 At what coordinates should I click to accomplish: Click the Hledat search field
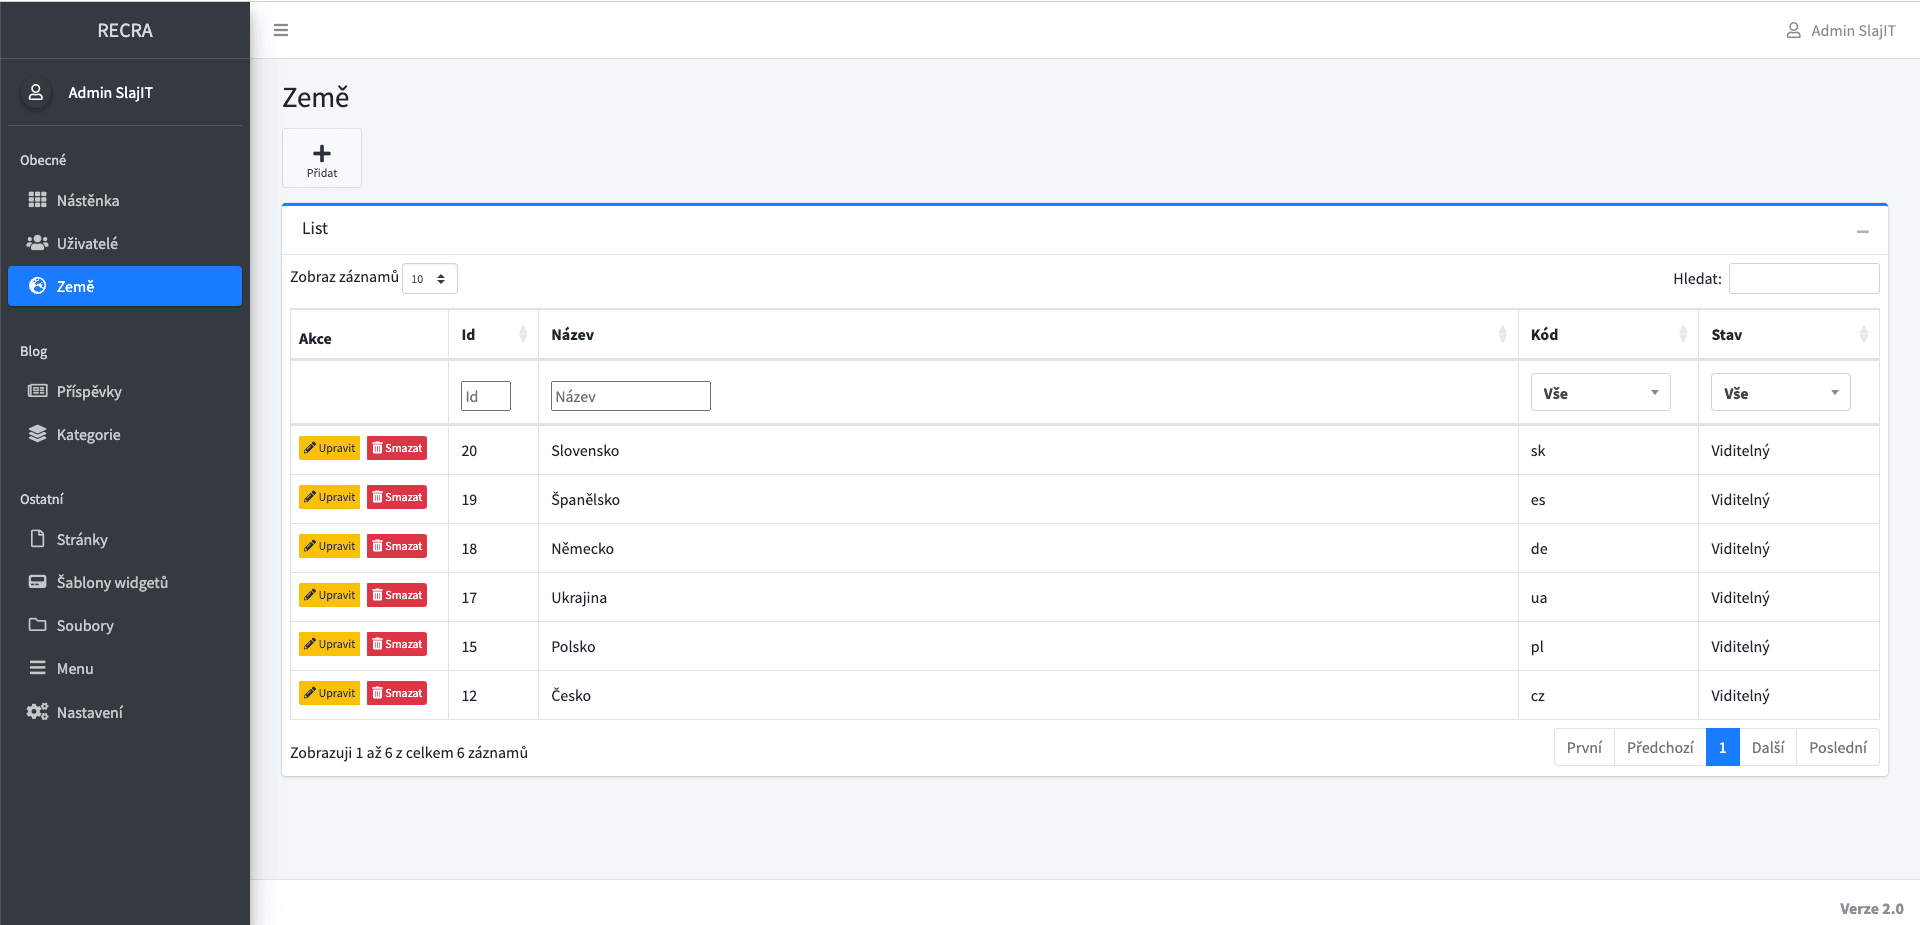[1803, 279]
